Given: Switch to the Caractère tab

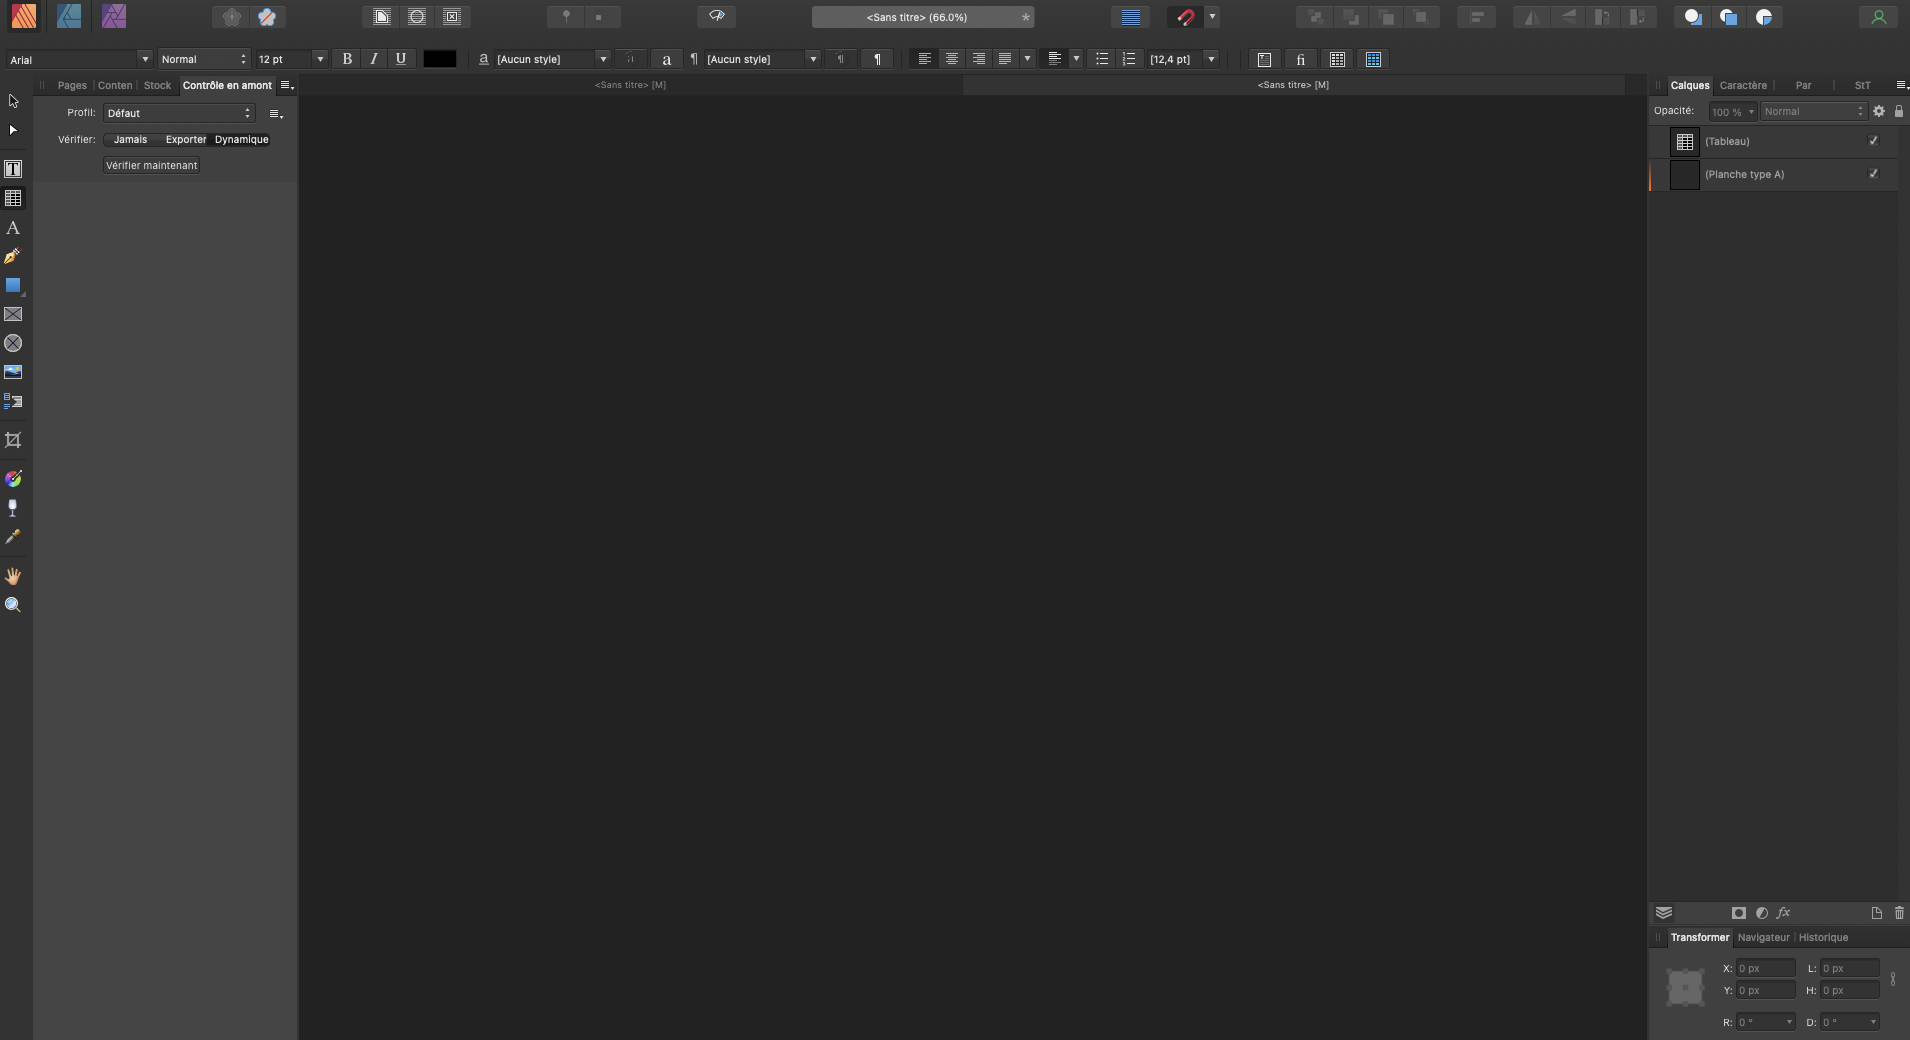Looking at the screenshot, I should pyautogui.click(x=1743, y=85).
